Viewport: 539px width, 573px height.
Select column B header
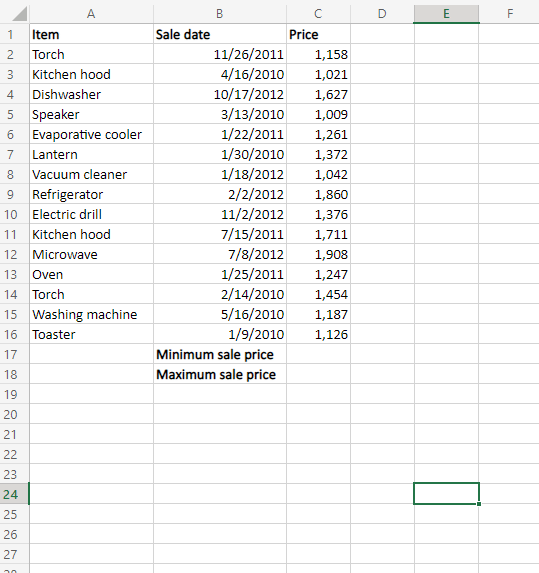click(220, 14)
